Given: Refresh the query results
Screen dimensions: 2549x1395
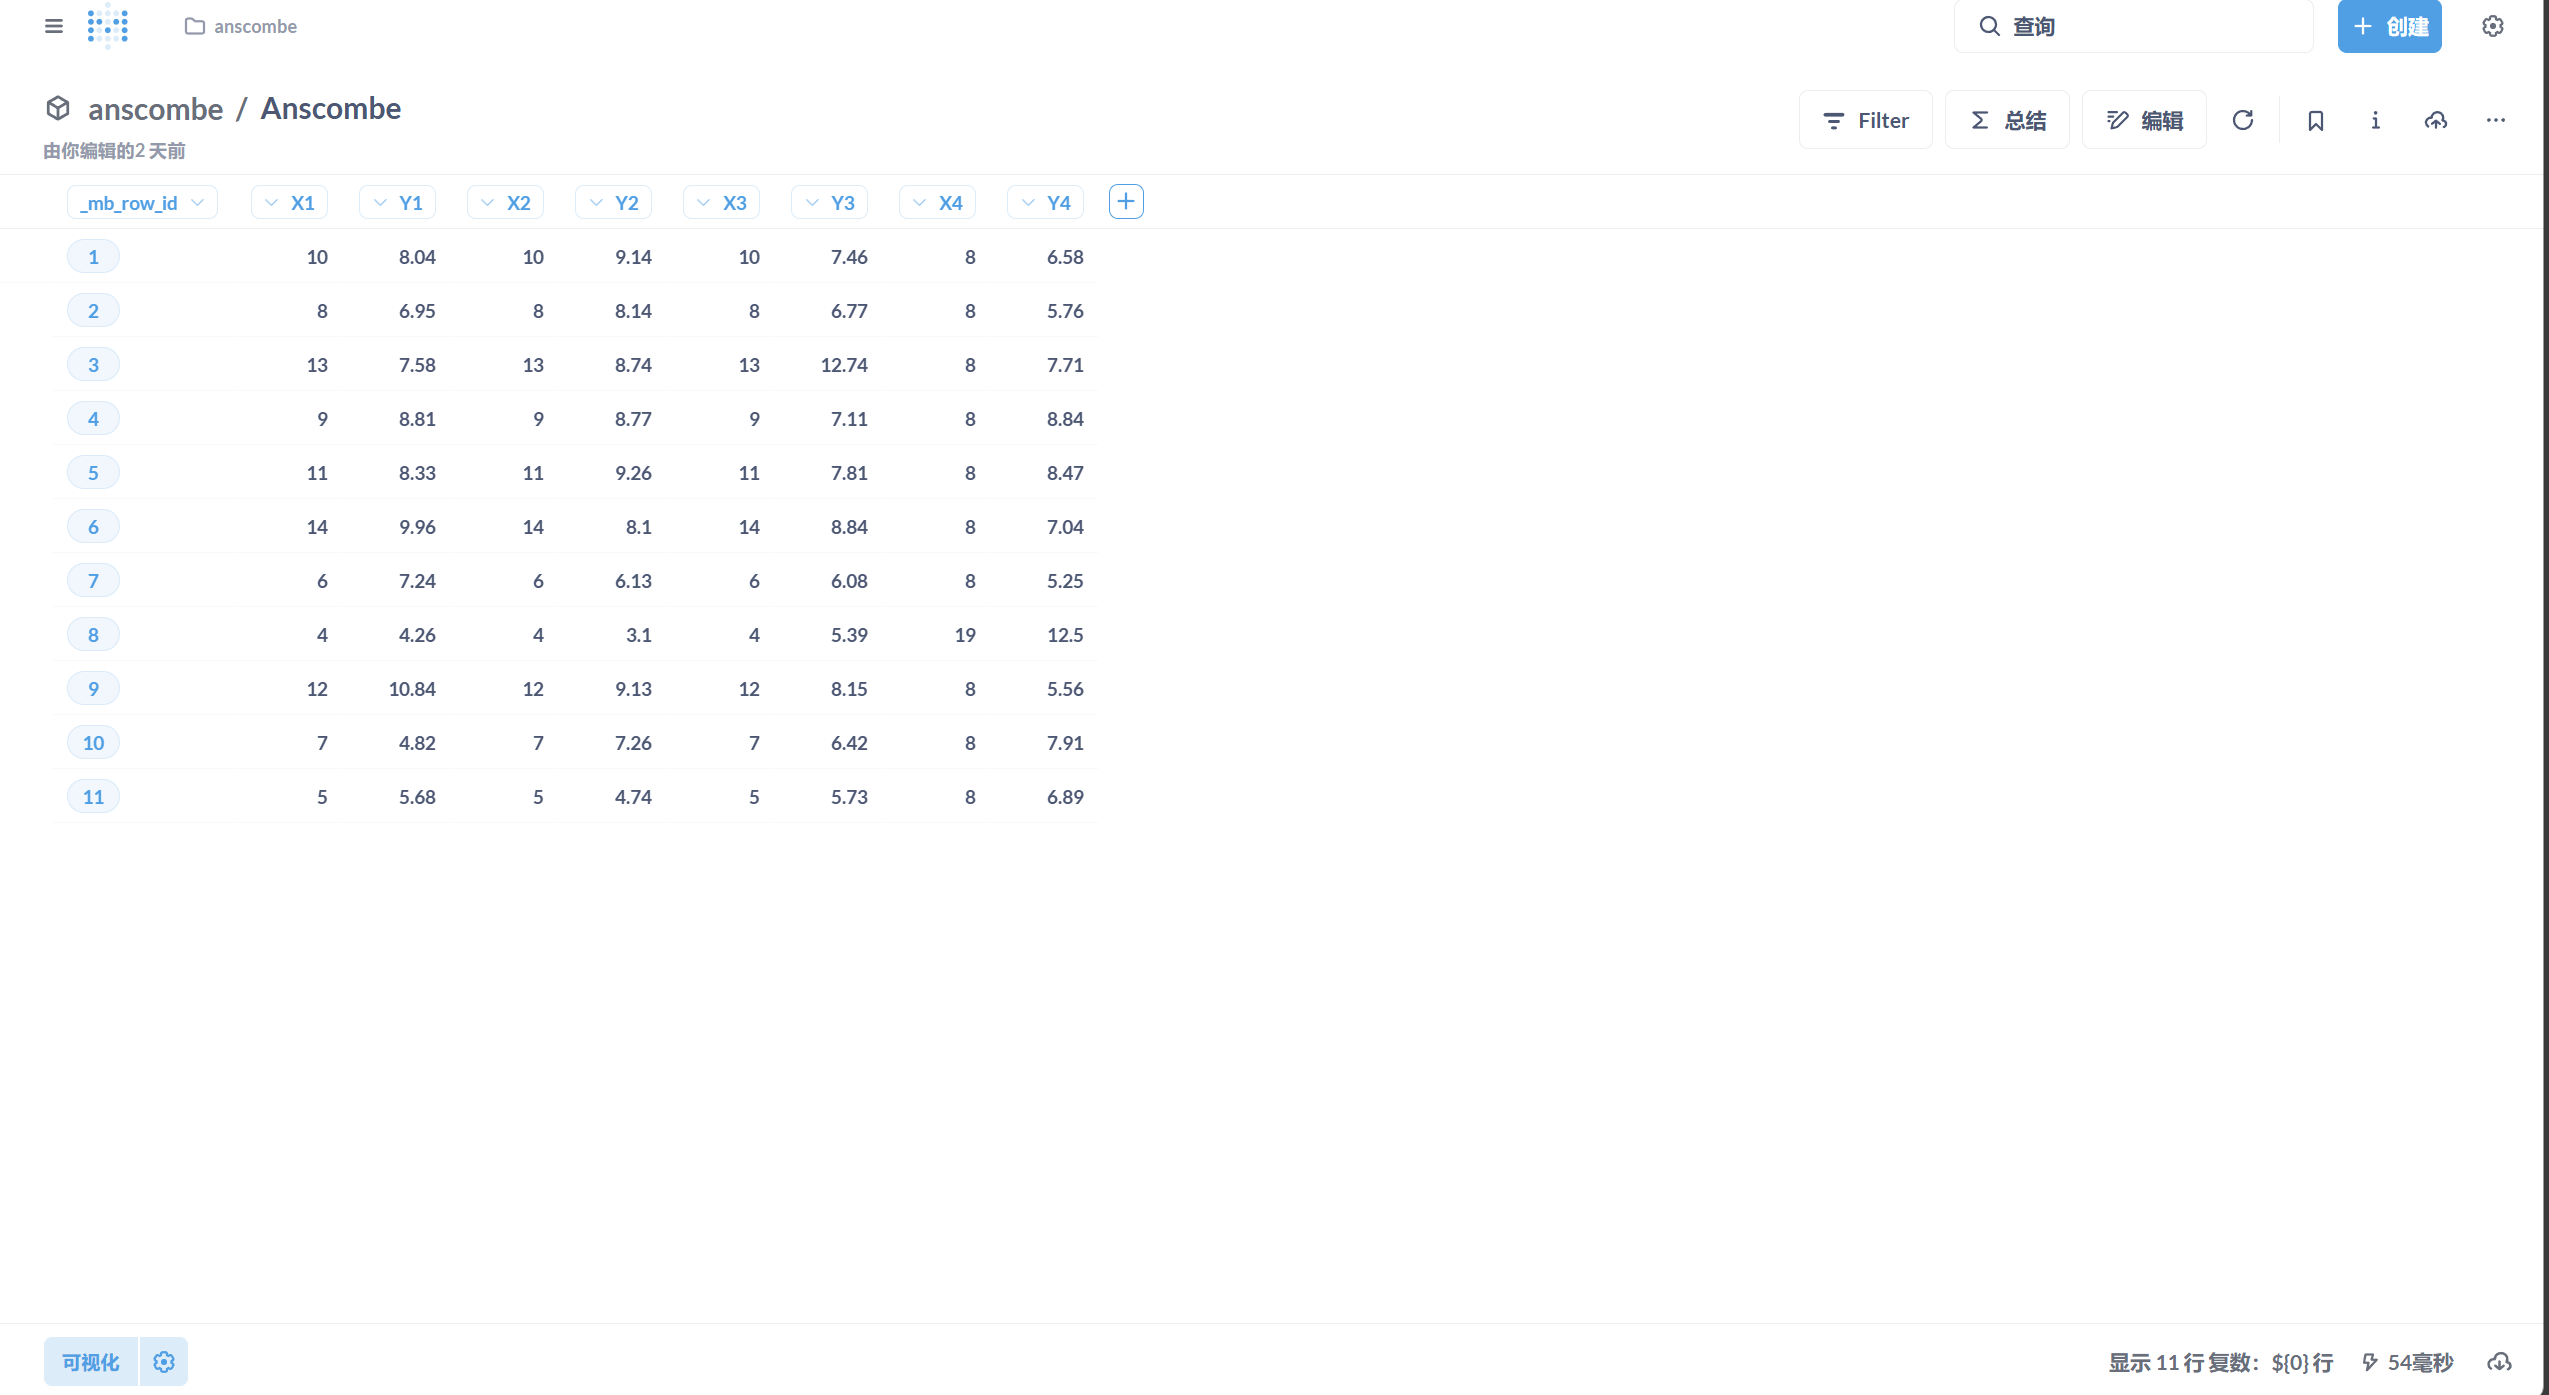Looking at the screenshot, I should tap(2243, 120).
